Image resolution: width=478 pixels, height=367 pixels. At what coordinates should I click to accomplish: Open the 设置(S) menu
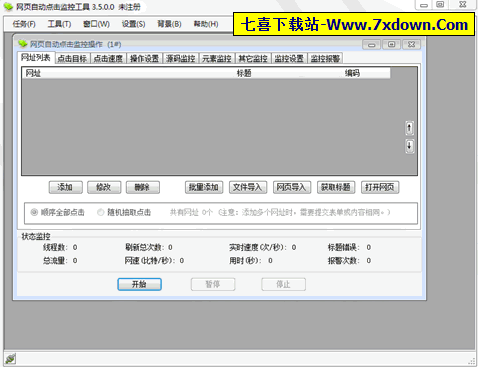(x=133, y=24)
